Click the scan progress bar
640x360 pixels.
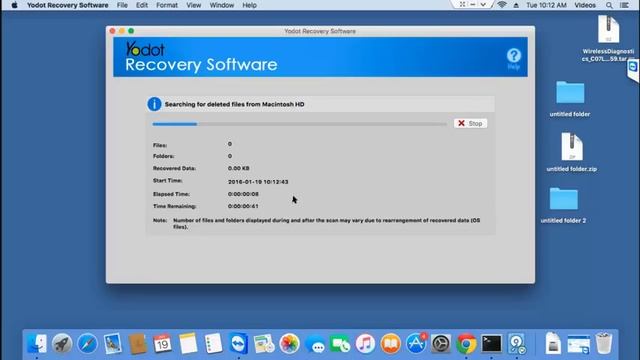[x=300, y=124]
